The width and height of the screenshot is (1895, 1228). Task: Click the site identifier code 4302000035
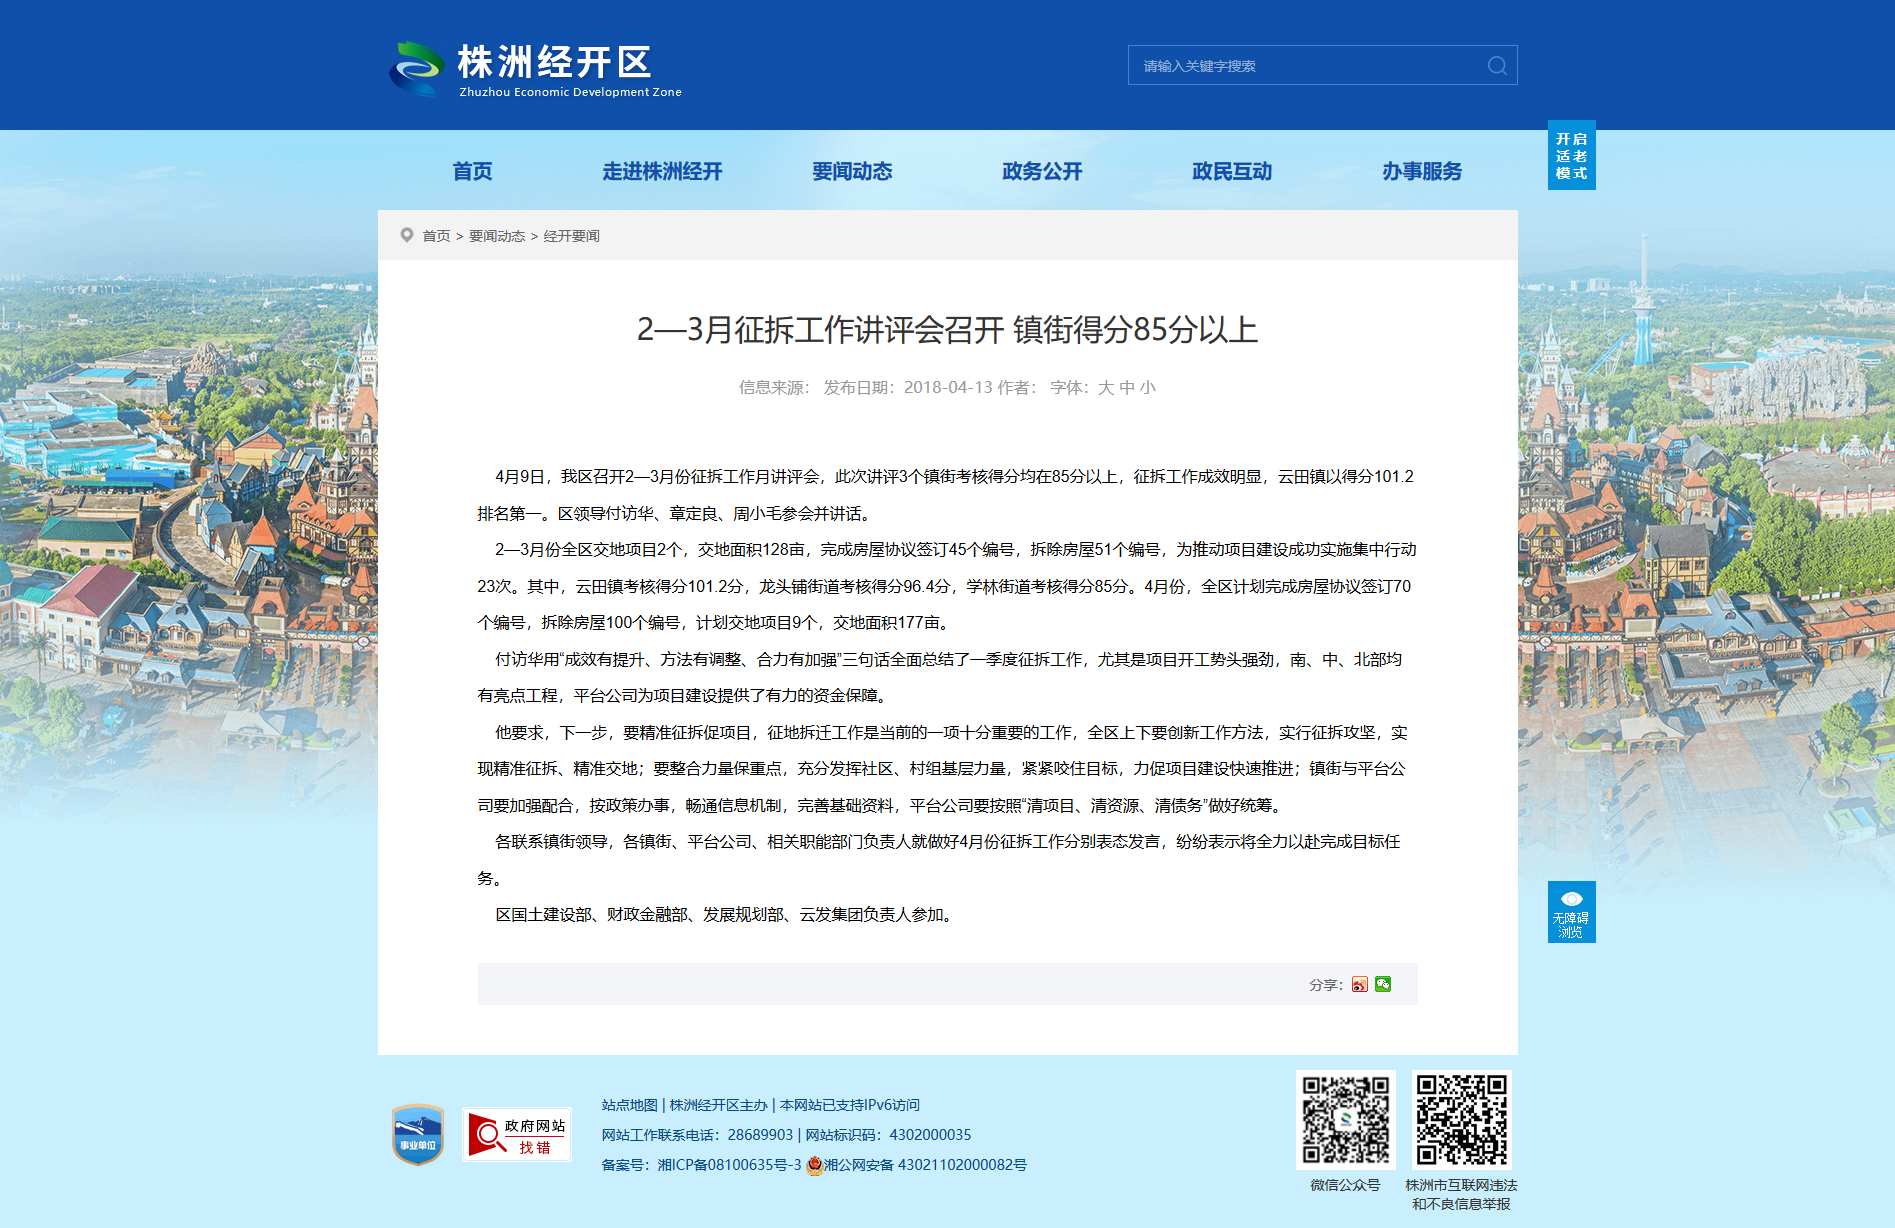pyautogui.click(x=930, y=1135)
